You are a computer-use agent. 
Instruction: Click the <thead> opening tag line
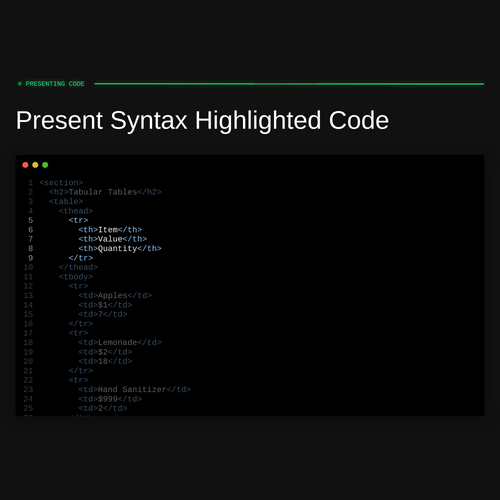(76, 211)
